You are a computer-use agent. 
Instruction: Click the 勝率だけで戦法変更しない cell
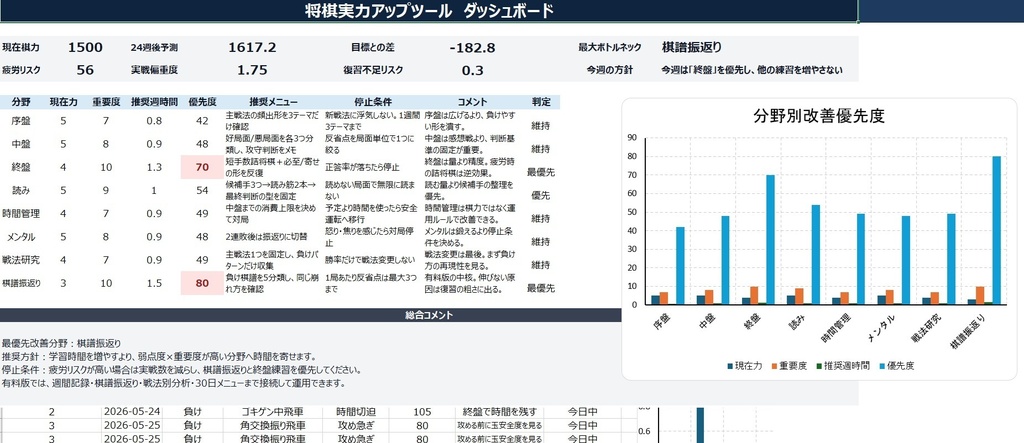[x=370, y=259]
